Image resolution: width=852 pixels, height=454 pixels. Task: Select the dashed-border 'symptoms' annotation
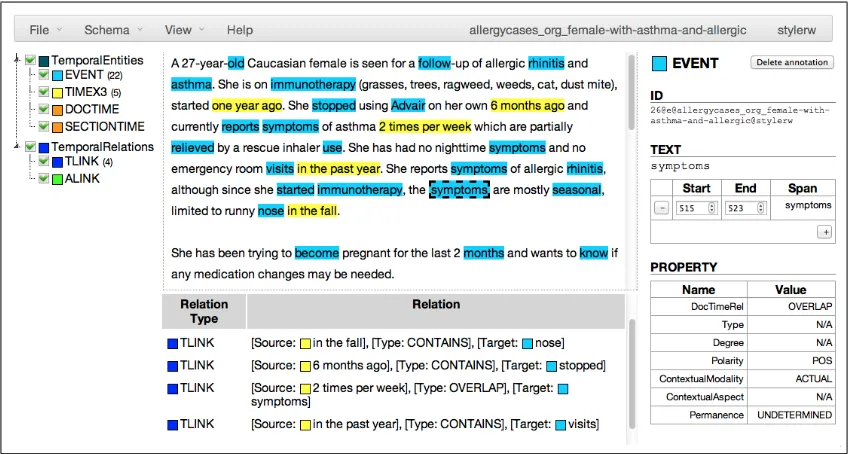point(460,190)
